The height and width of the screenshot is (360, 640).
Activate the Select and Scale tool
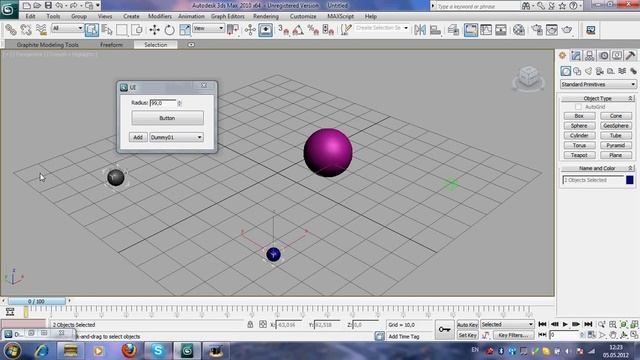(184, 29)
